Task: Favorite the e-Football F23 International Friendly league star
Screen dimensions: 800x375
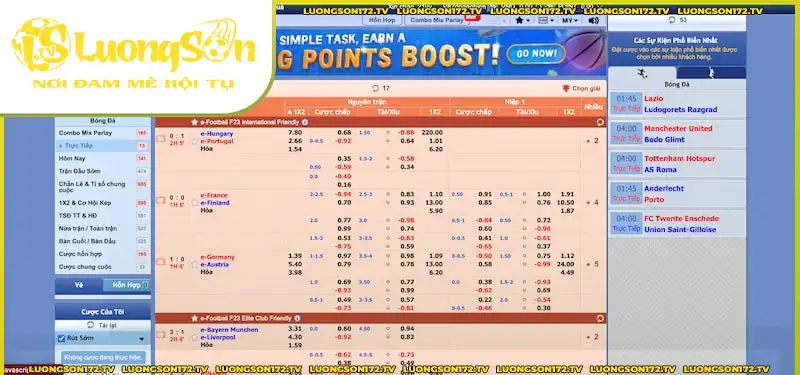Action: (x=194, y=122)
